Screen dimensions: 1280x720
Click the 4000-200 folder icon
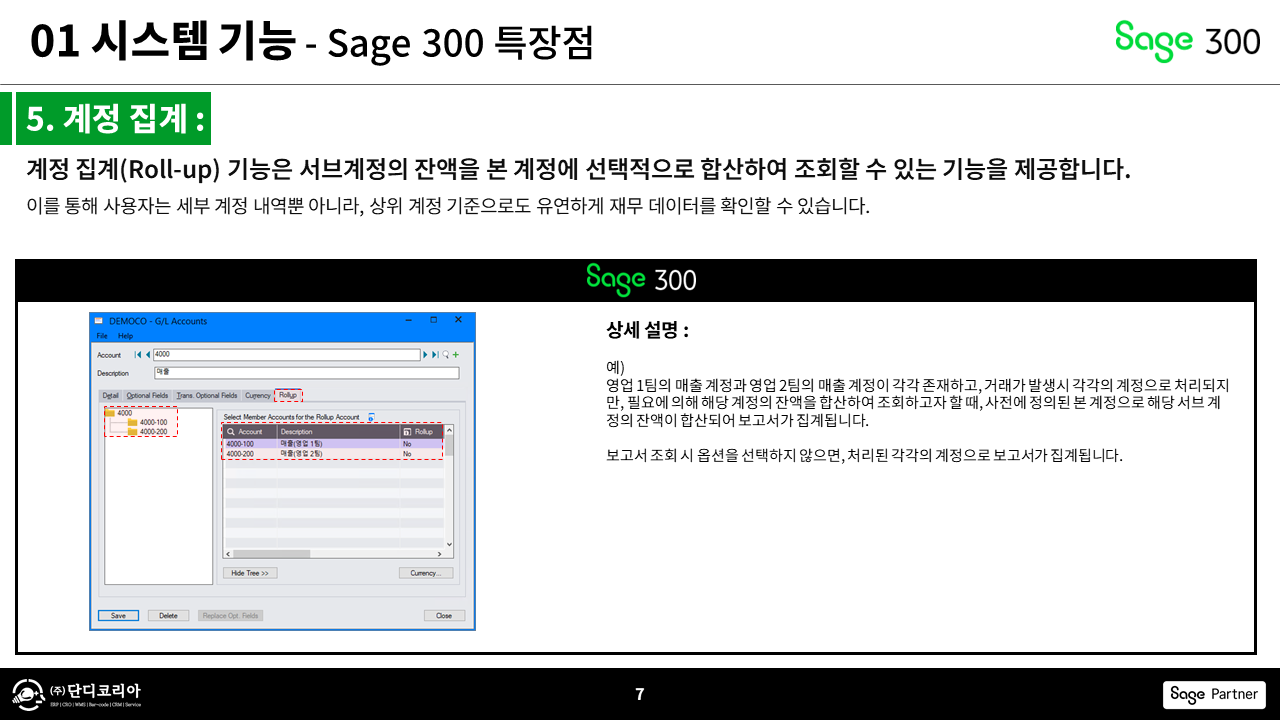132,432
